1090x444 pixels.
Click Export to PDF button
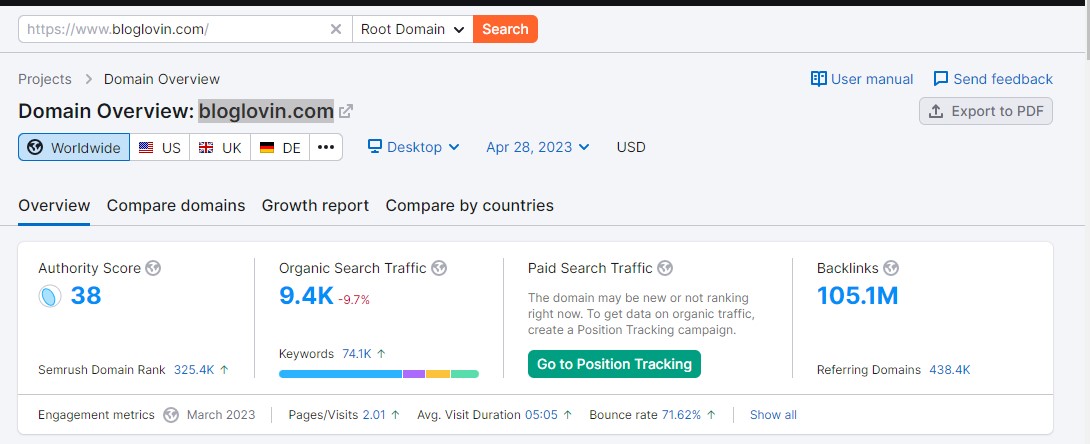(x=986, y=111)
